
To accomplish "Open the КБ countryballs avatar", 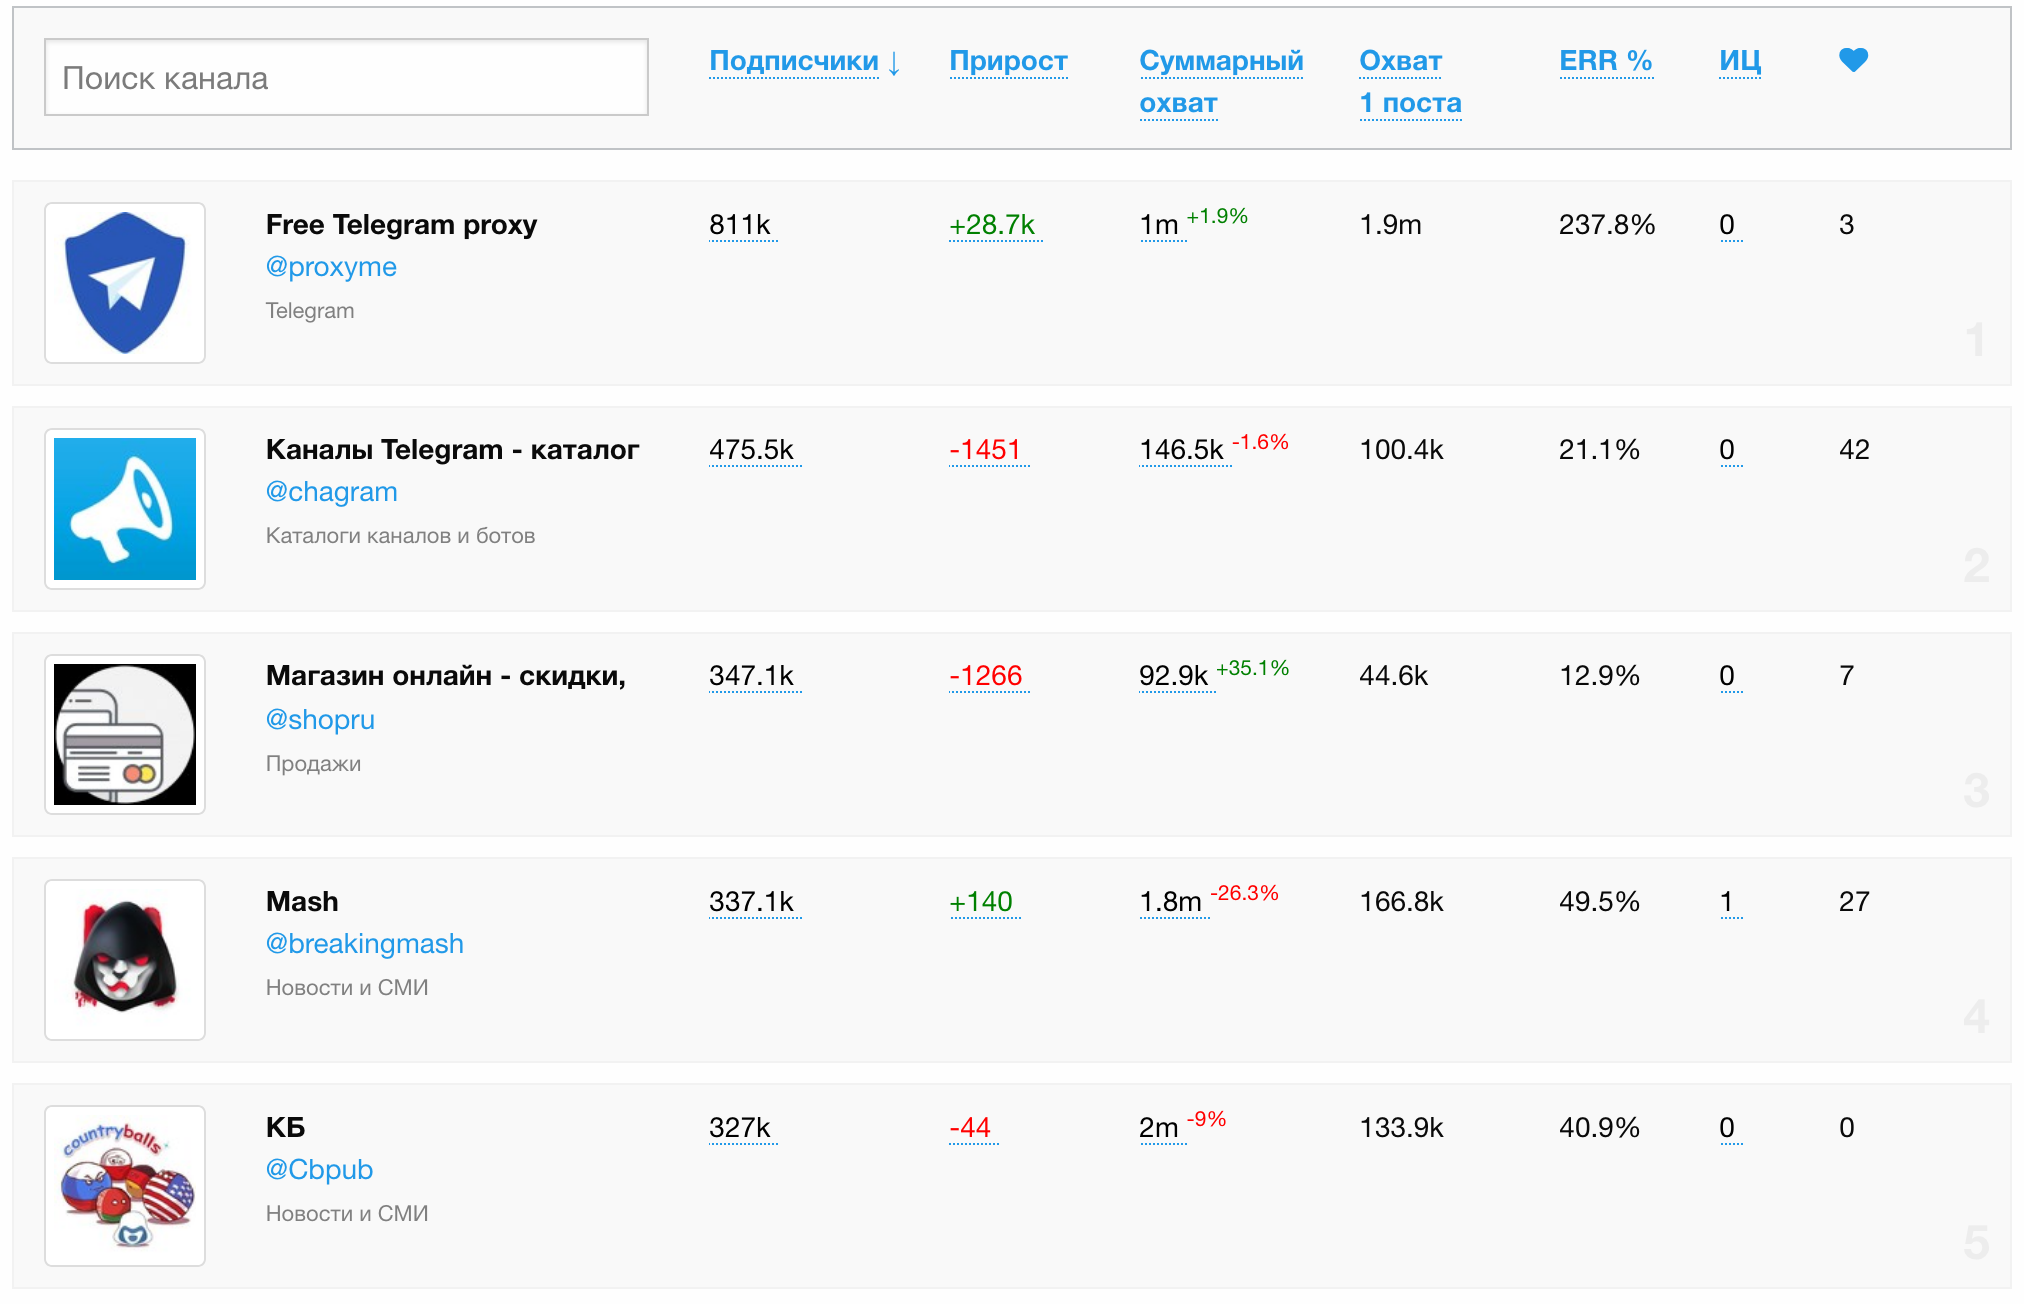I will tap(125, 1186).
